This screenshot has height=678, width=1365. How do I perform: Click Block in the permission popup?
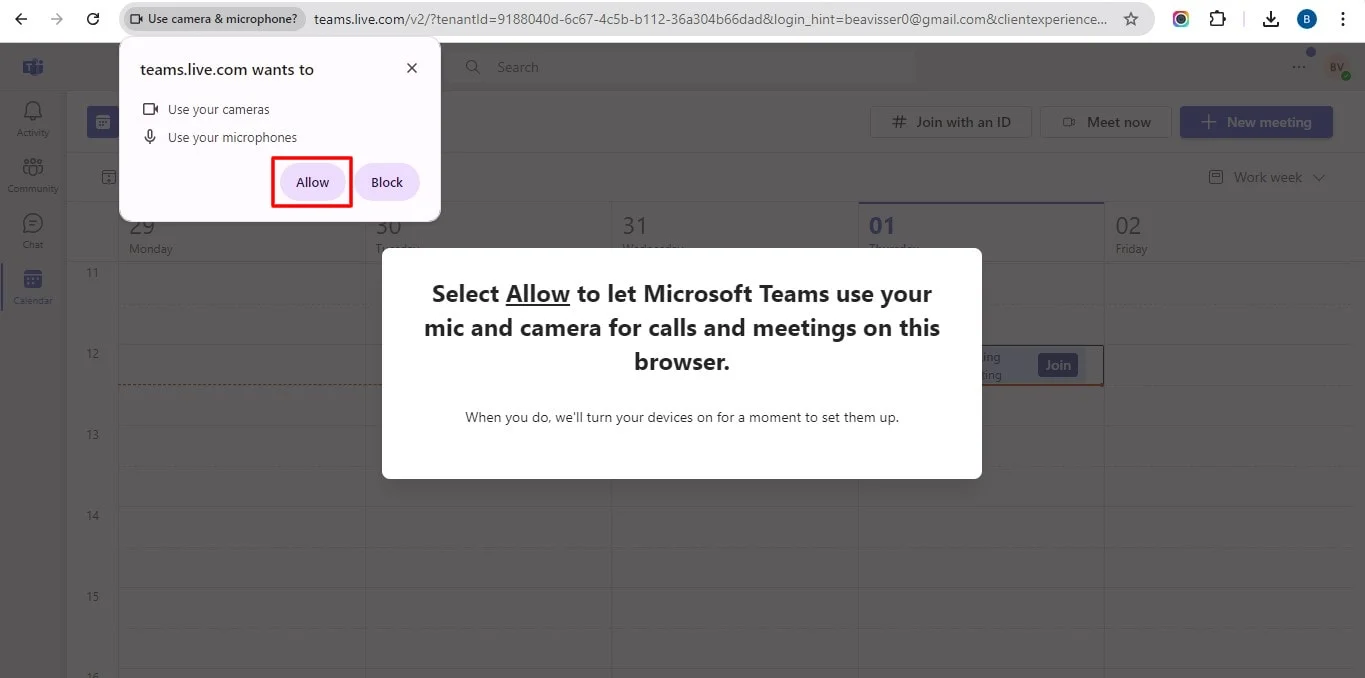click(387, 182)
